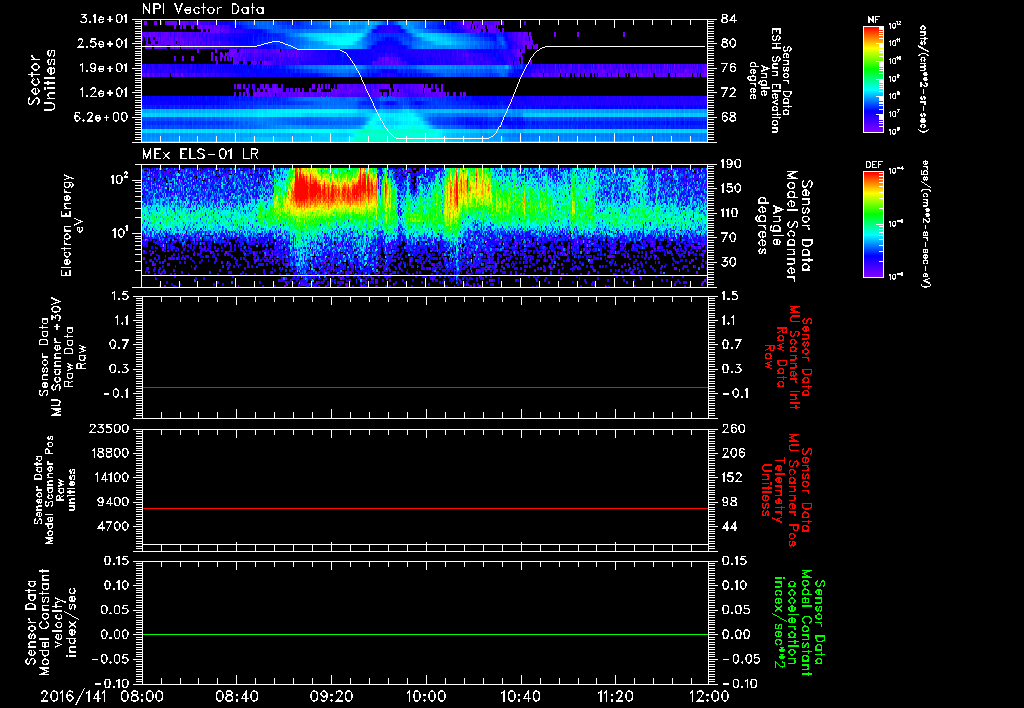
Task: Click the red high-flux region in electron spectrogram
Action: pos(333,189)
